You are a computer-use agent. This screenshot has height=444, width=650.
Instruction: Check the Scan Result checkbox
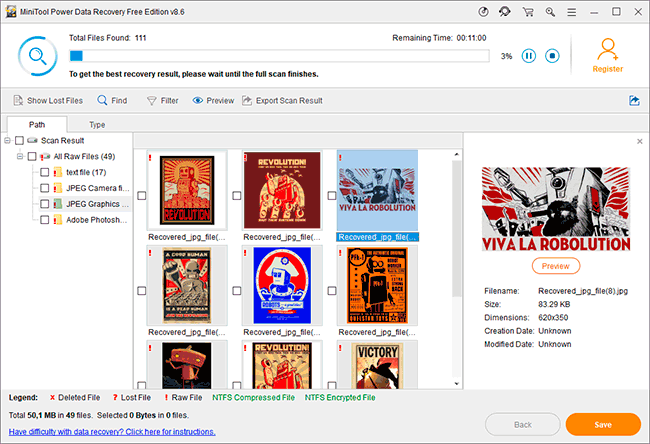coord(19,141)
